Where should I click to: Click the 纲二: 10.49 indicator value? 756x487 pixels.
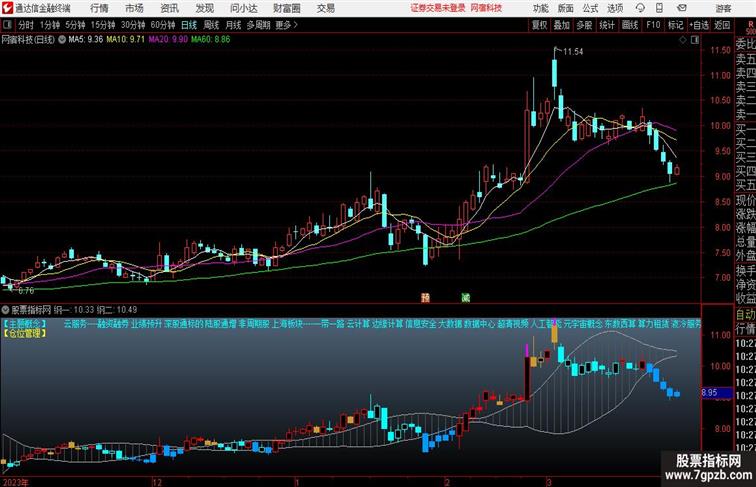[x=117, y=310]
